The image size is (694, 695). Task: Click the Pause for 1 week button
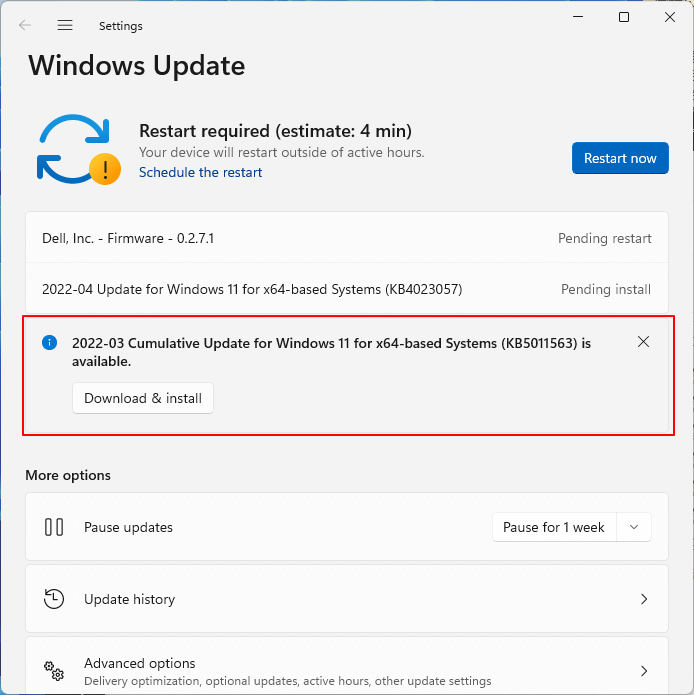554,527
